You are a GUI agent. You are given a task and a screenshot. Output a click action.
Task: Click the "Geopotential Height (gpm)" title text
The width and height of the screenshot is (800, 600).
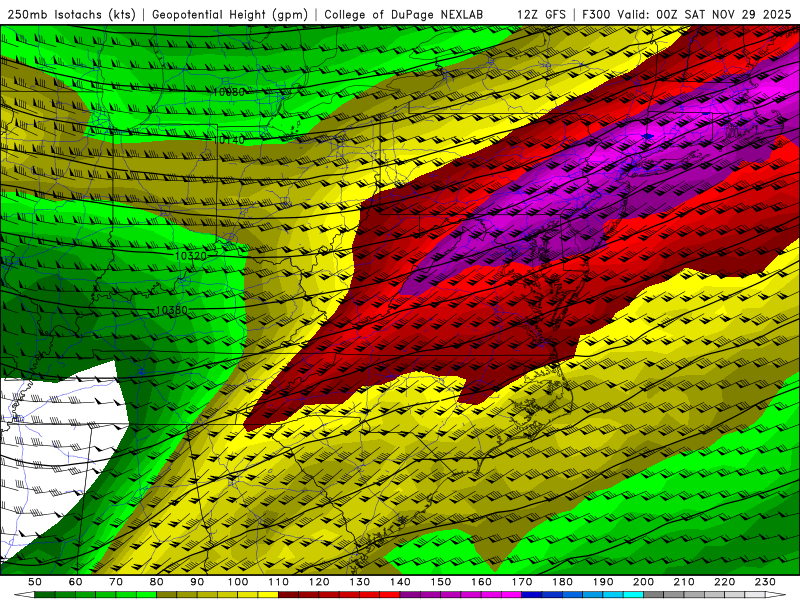pos(230,14)
